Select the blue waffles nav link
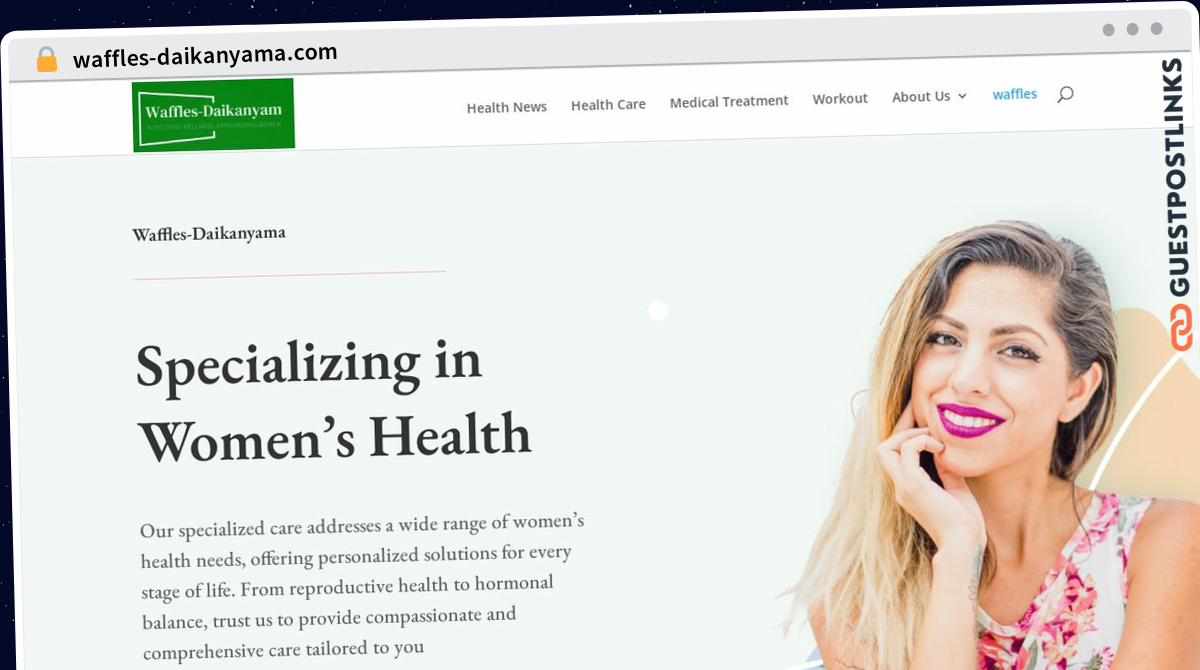This screenshot has height=670, width=1200. point(1014,94)
